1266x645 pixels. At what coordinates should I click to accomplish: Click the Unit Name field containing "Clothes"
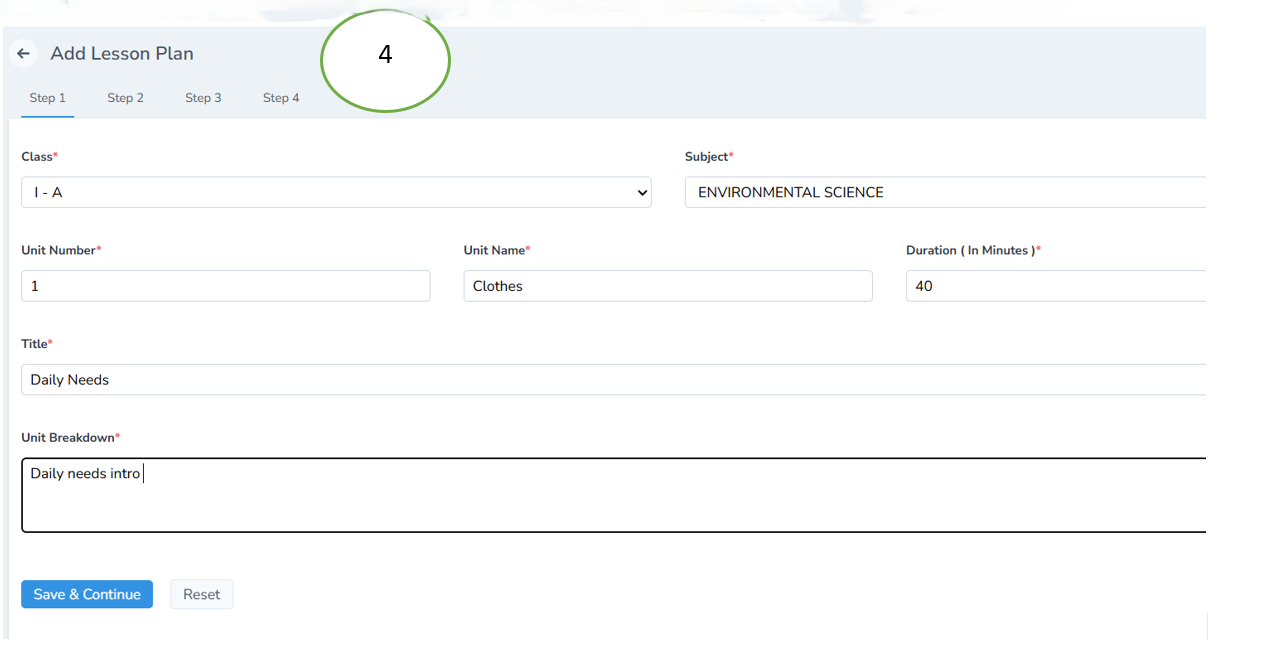click(x=667, y=285)
